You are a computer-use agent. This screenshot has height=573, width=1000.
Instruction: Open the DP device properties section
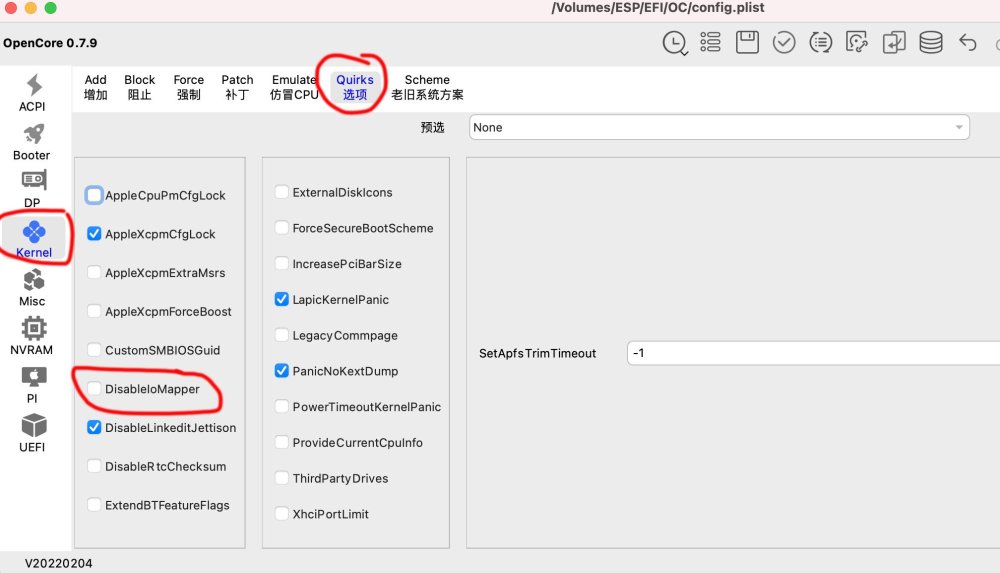pyautogui.click(x=33, y=190)
